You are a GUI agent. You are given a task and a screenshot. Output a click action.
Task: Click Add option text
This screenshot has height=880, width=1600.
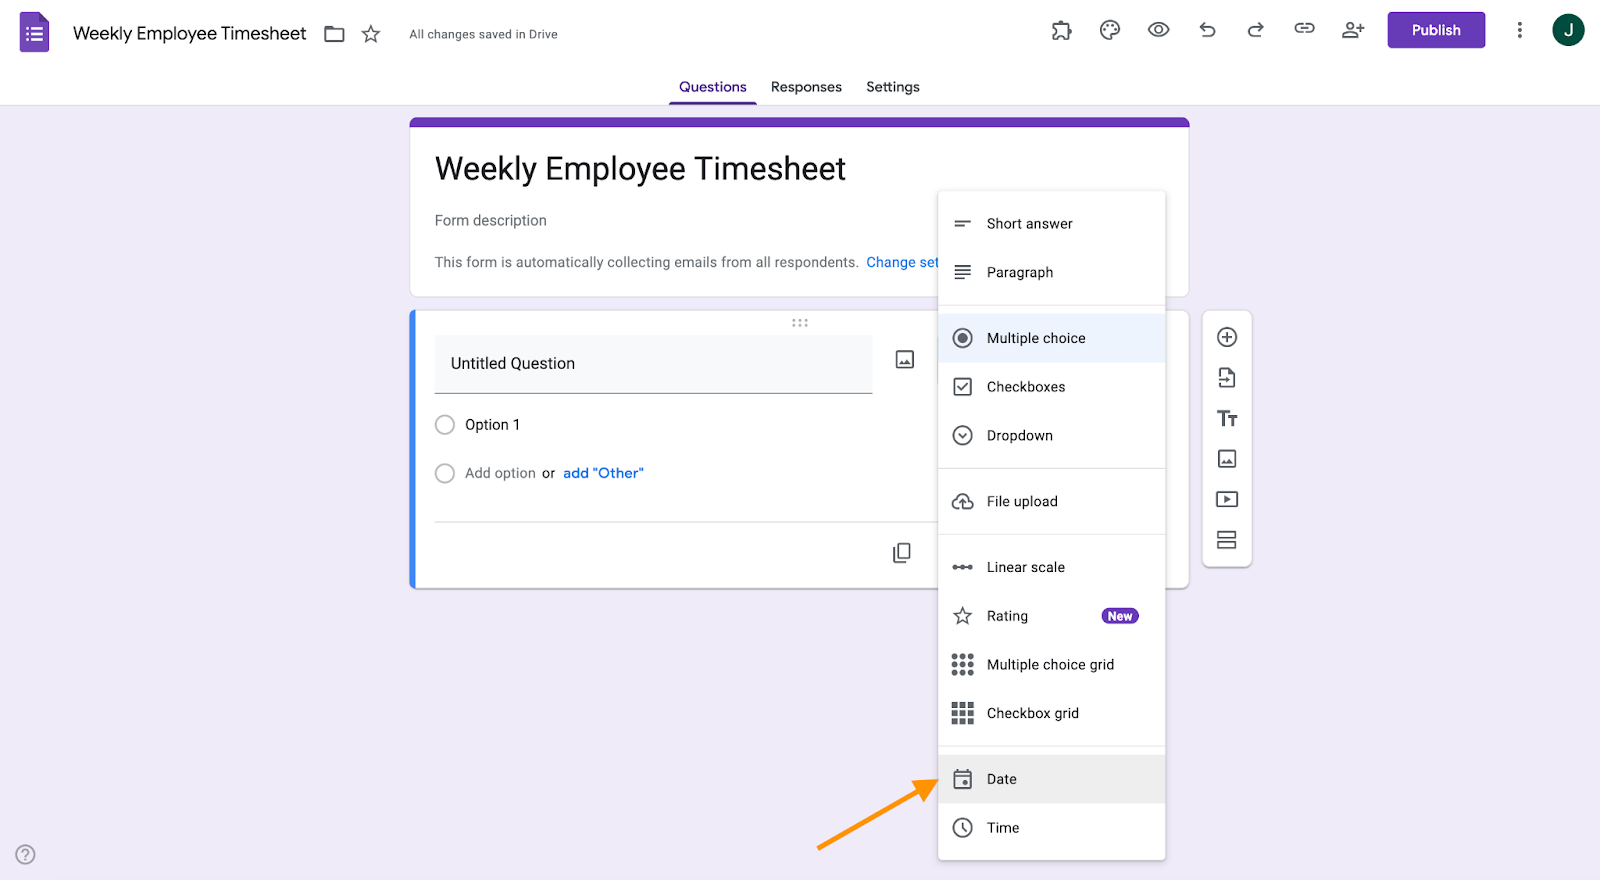coord(500,473)
